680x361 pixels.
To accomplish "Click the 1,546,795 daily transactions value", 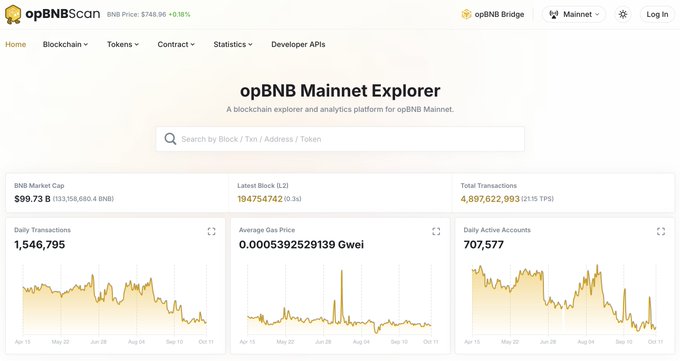I will point(39,245).
